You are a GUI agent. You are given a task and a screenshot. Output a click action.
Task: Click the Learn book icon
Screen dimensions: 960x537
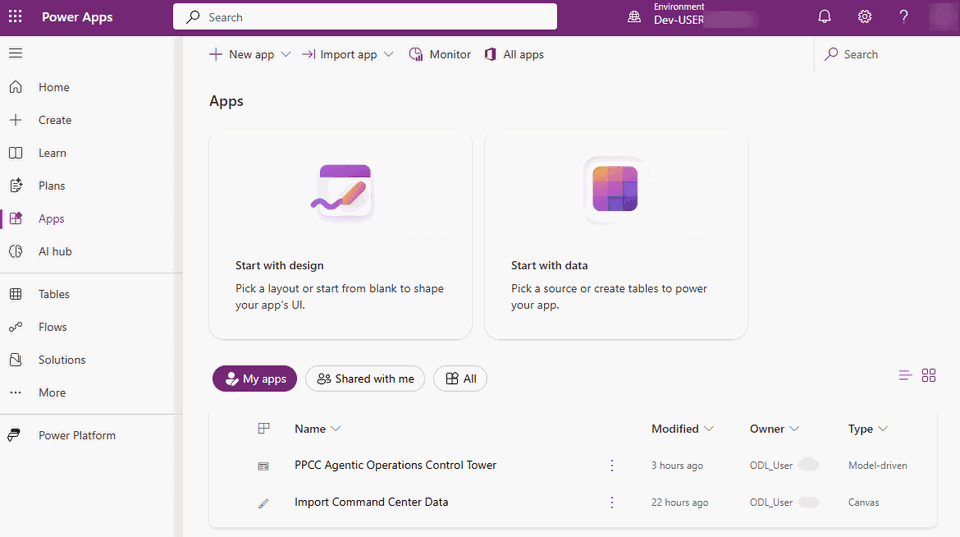15,153
